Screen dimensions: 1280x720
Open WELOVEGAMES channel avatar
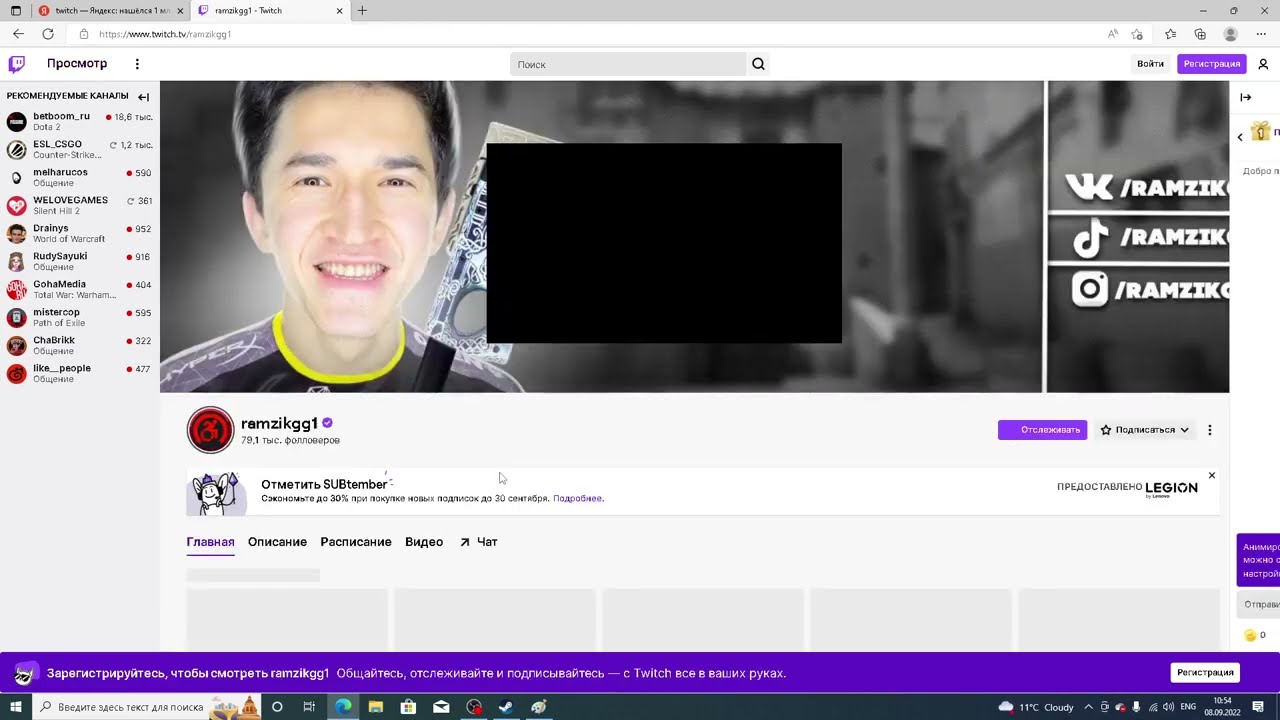click(x=16, y=206)
